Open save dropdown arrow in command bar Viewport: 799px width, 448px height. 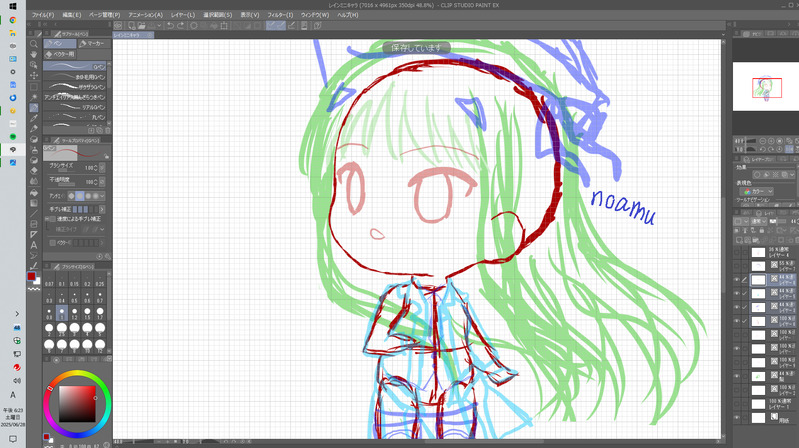(159, 25)
